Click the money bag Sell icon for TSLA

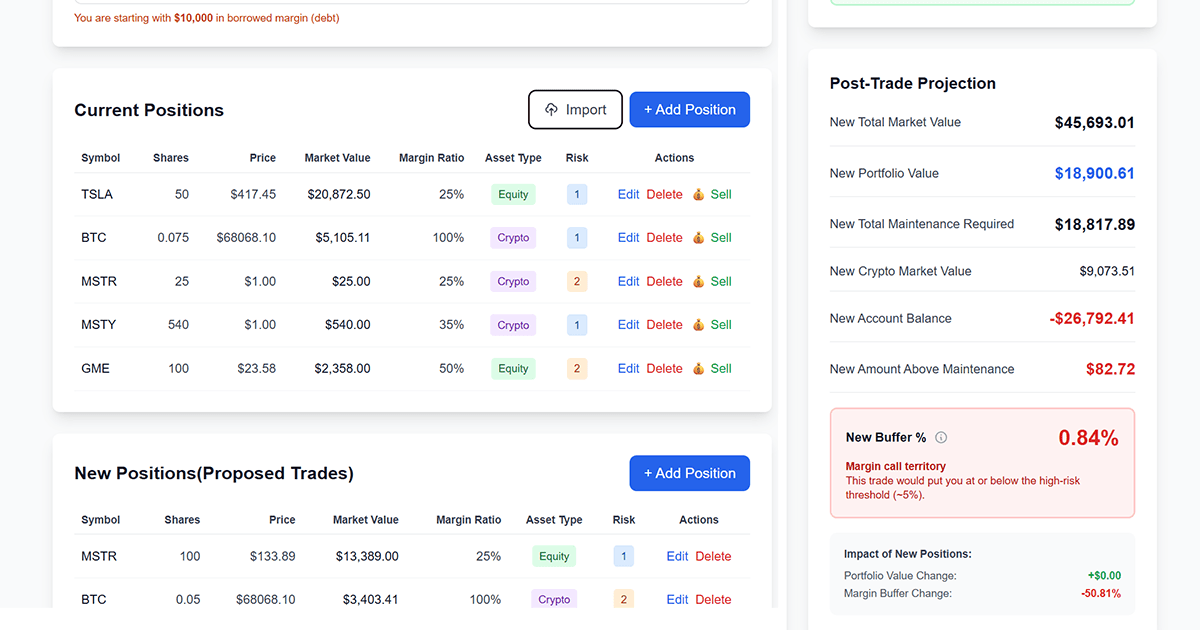[x=699, y=195]
